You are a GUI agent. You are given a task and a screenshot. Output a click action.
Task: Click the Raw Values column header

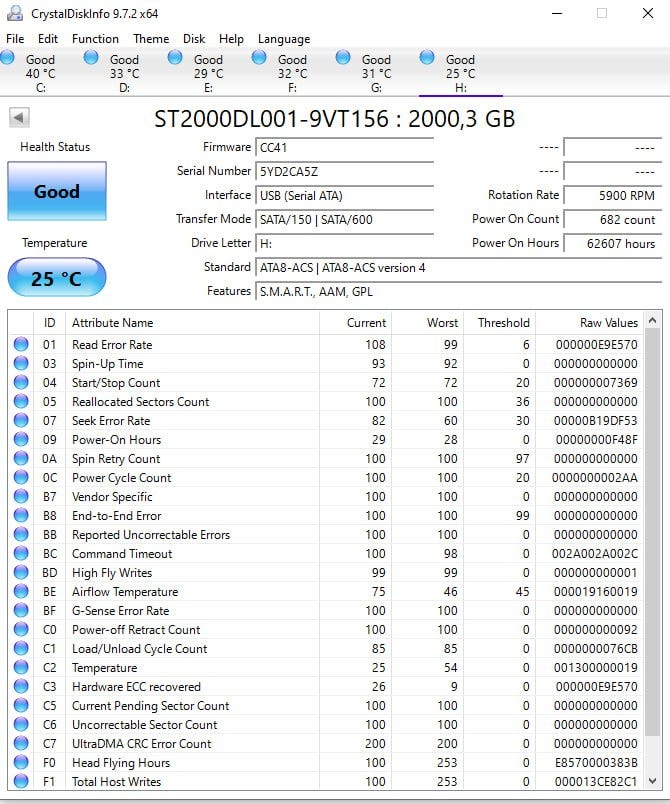click(589, 323)
